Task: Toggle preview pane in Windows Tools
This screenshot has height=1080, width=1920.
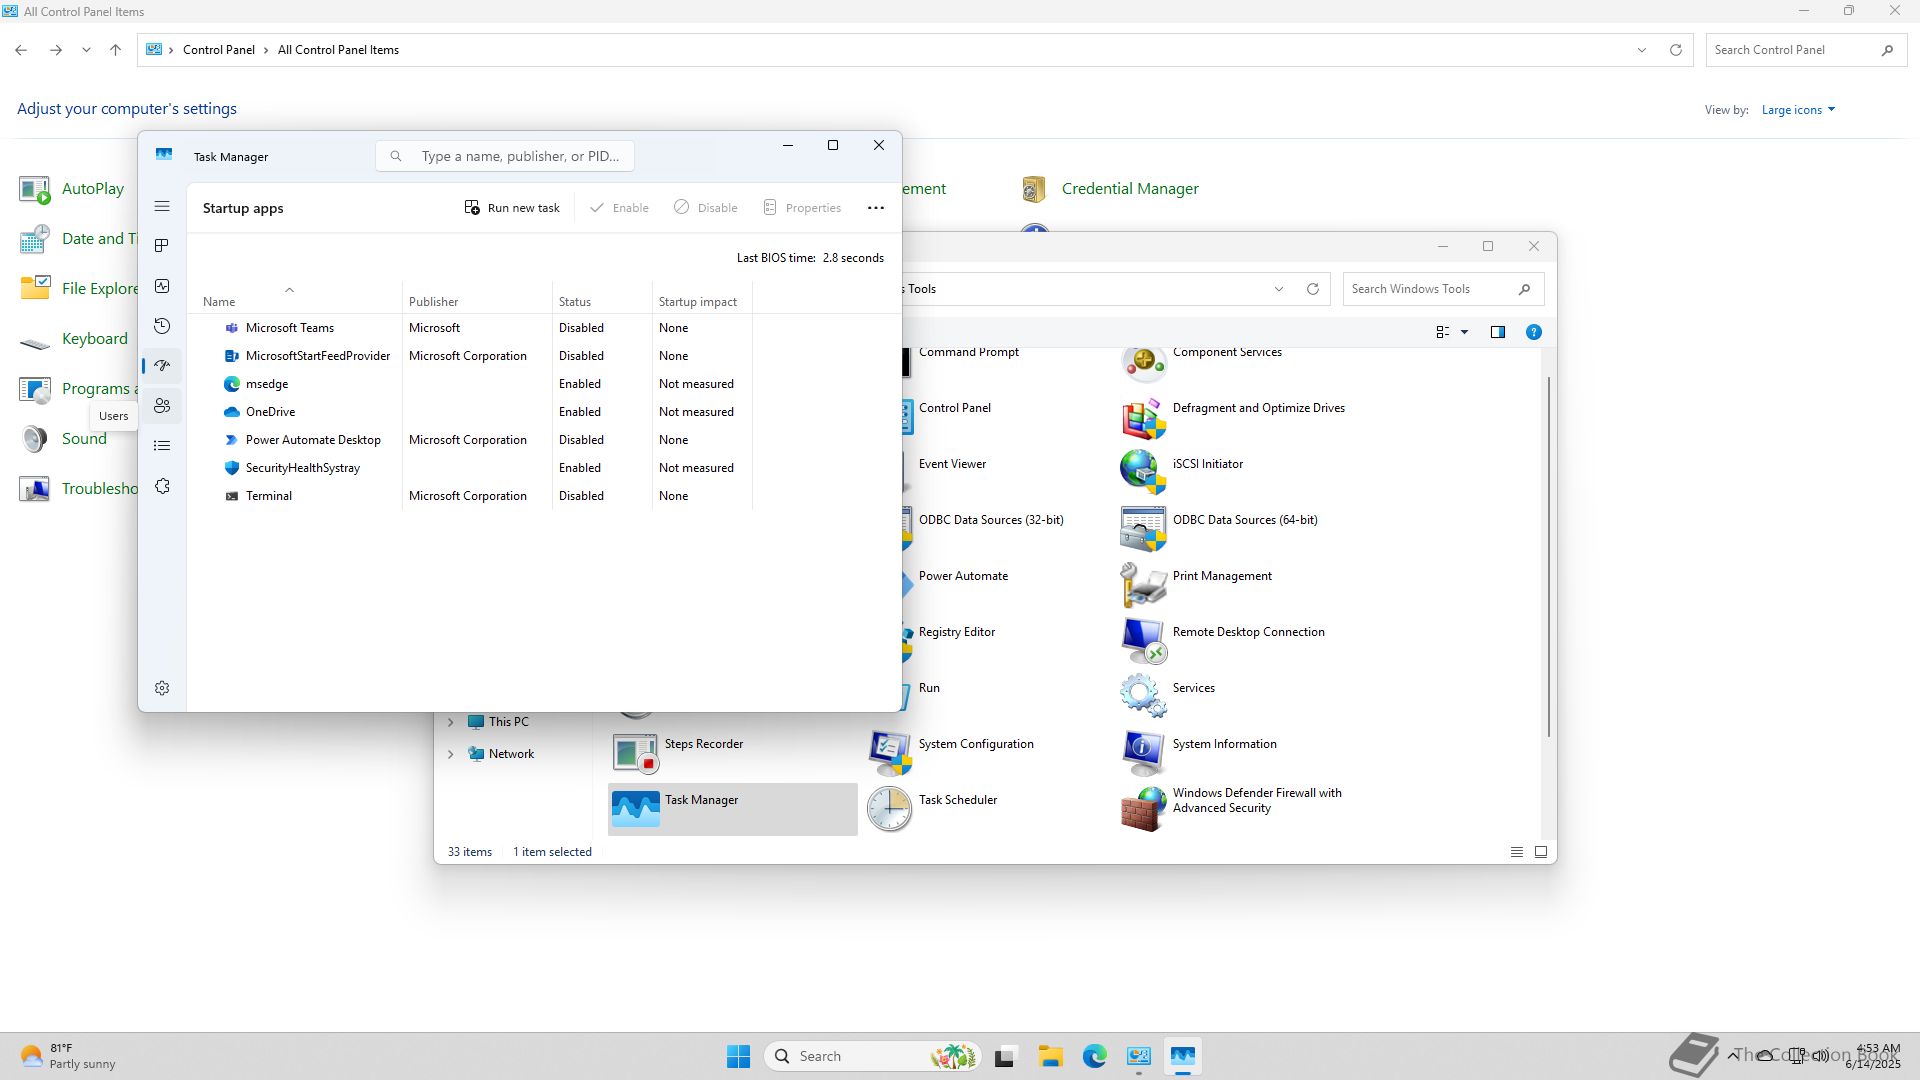Action: pyautogui.click(x=1497, y=332)
